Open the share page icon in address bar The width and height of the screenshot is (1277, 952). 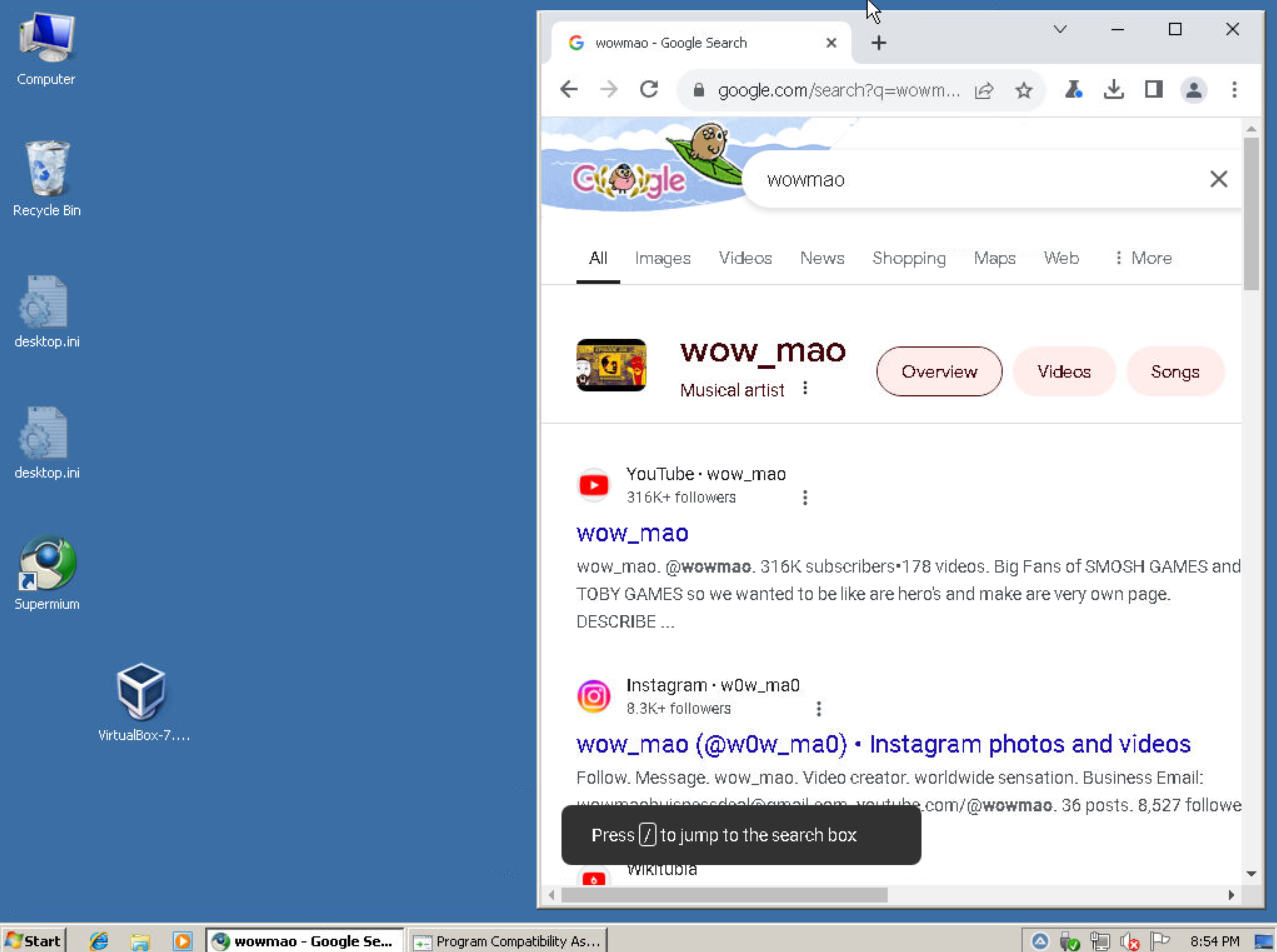(984, 91)
